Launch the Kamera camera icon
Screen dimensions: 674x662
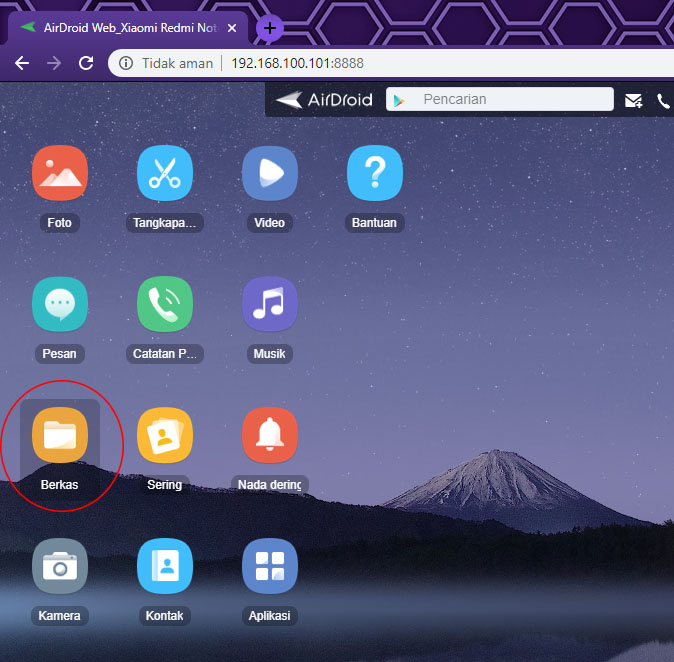coord(60,567)
